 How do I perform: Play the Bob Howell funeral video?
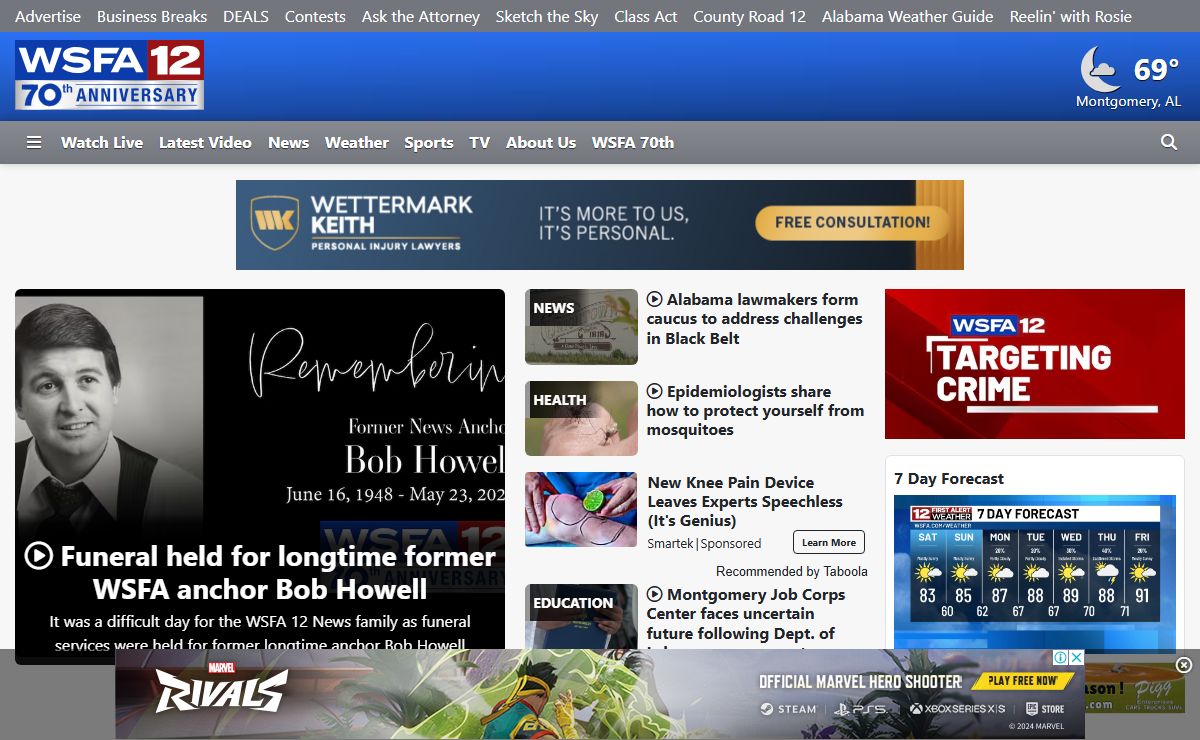(x=39, y=555)
